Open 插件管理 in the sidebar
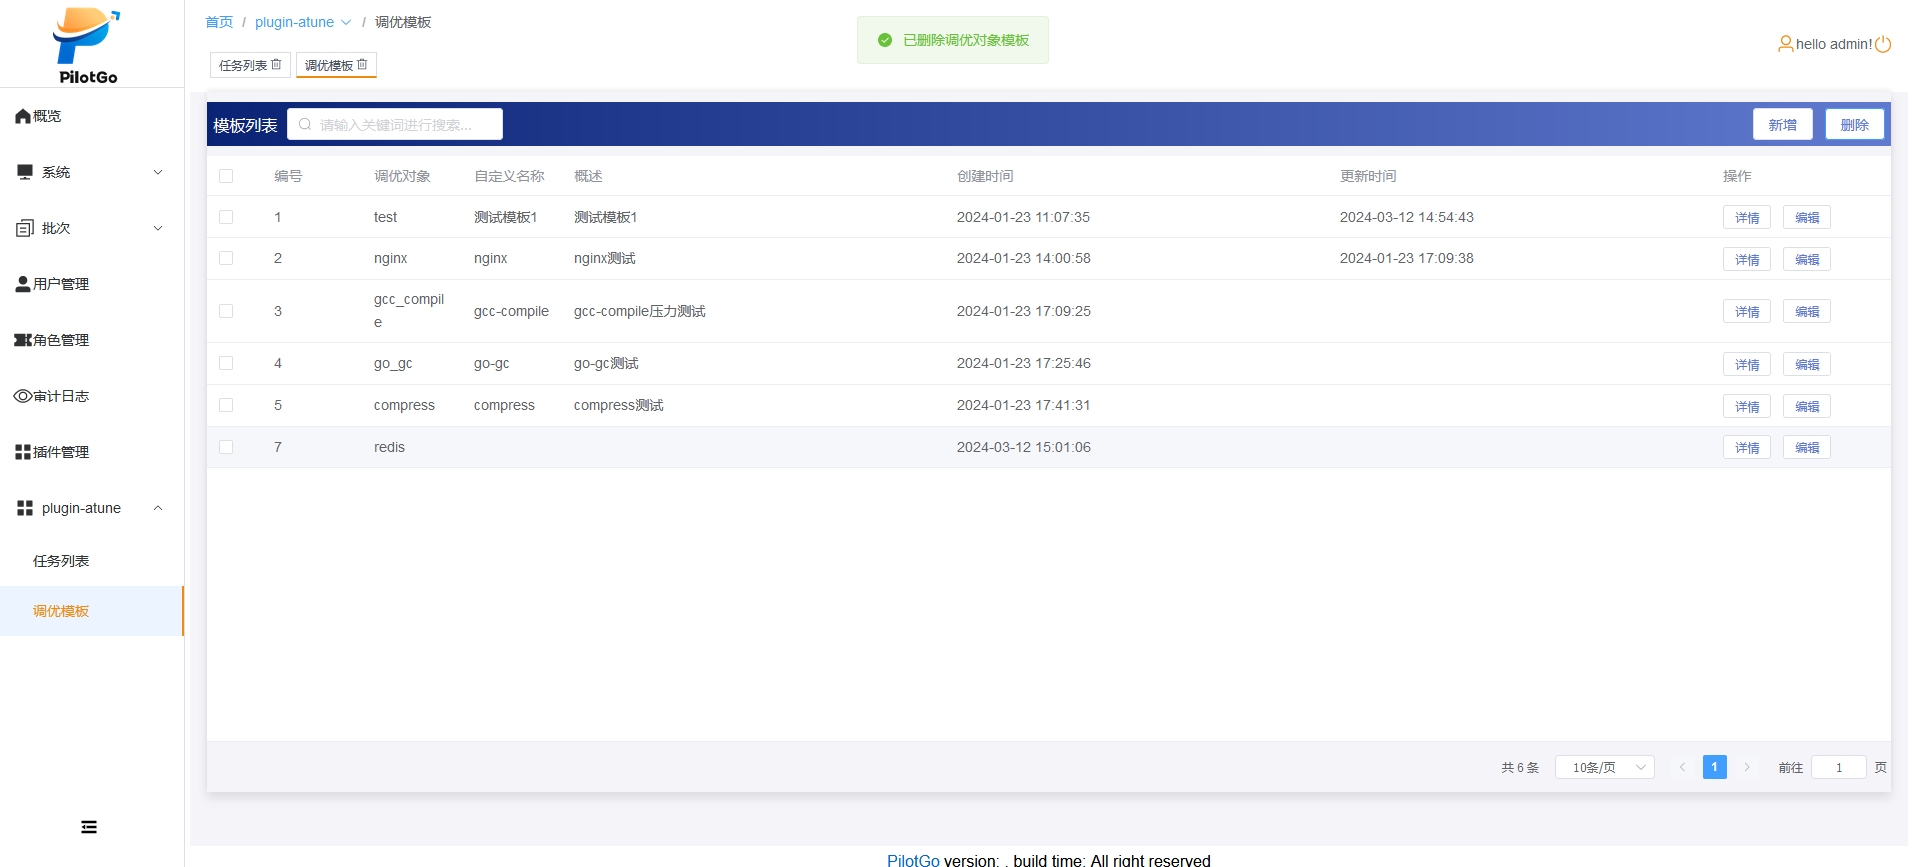 coord(60,452)
